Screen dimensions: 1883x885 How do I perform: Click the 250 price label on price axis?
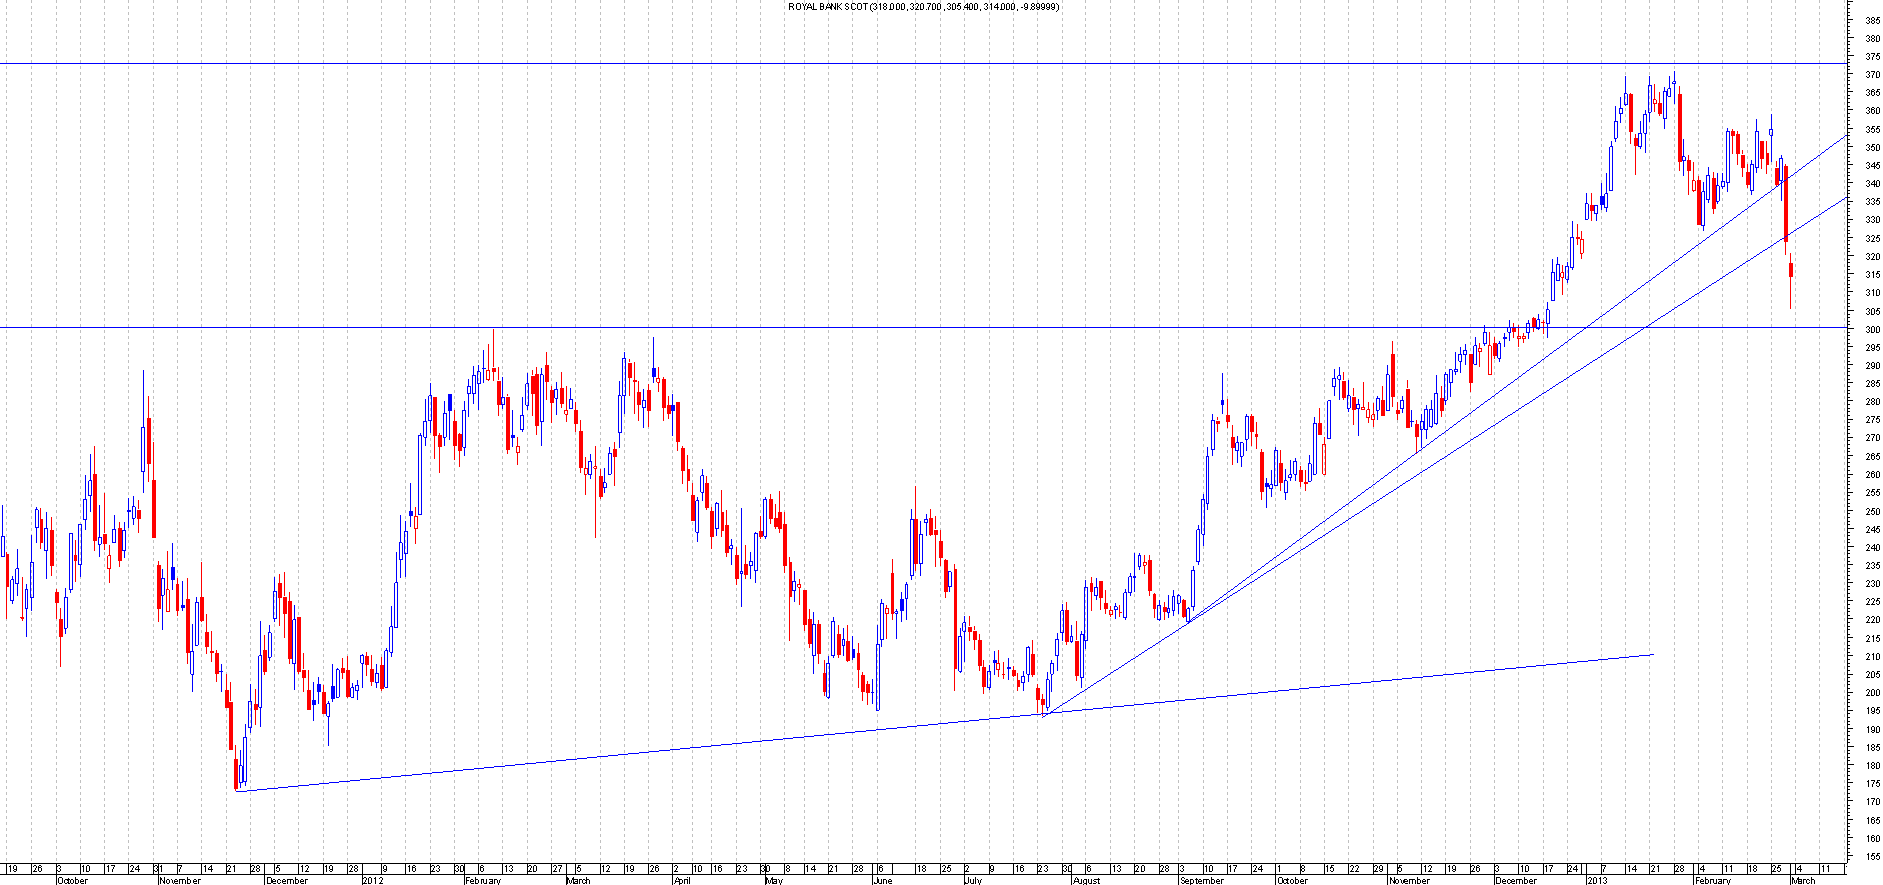click(1871, 511)
